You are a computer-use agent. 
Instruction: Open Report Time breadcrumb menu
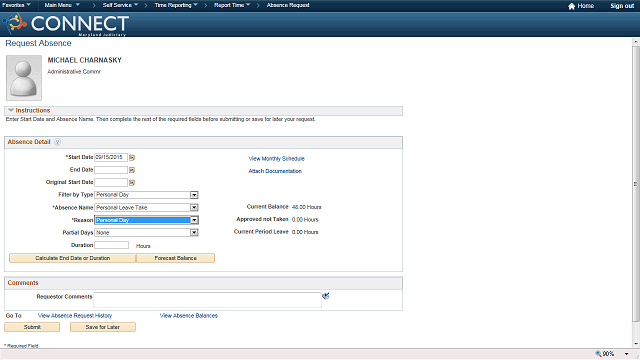[232, 5]
